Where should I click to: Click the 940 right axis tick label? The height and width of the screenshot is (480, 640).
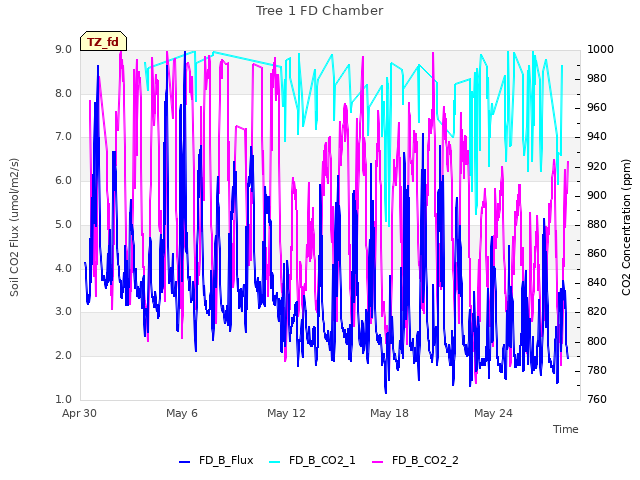tap(597, 137)
